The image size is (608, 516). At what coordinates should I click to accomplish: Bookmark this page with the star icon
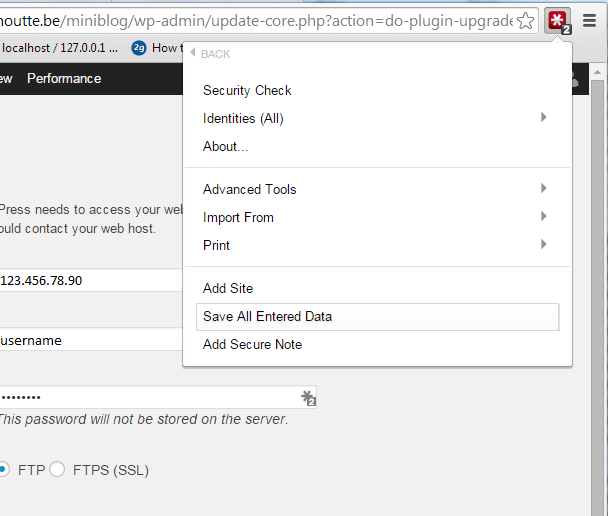click(526, 21)
